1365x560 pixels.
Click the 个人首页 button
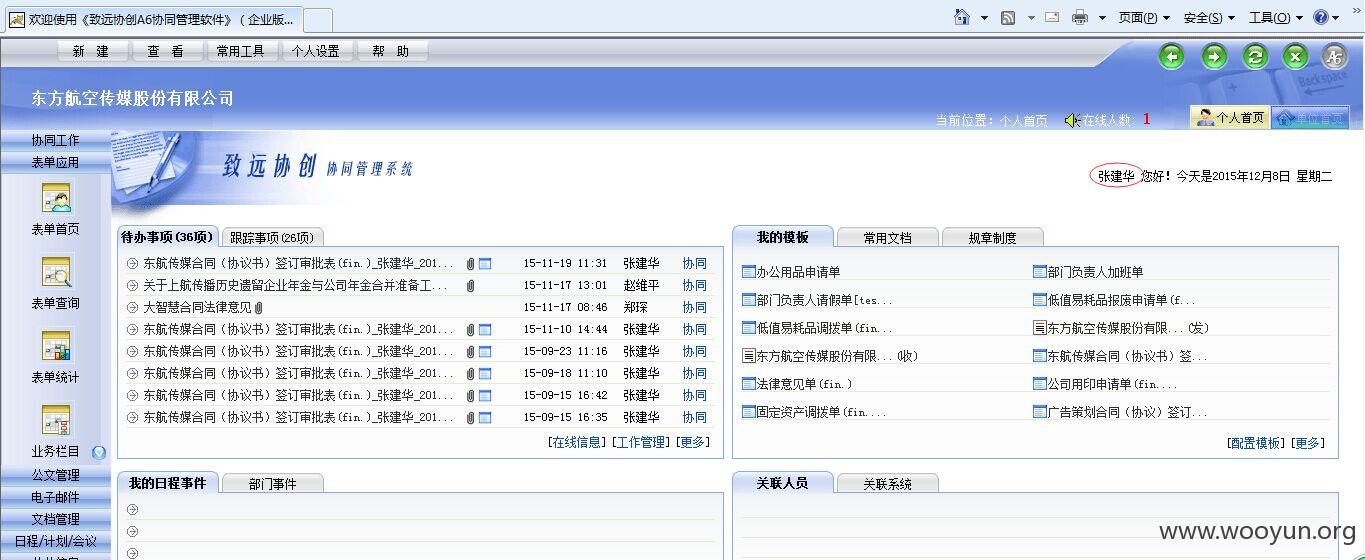click(x=1230, y=118)
